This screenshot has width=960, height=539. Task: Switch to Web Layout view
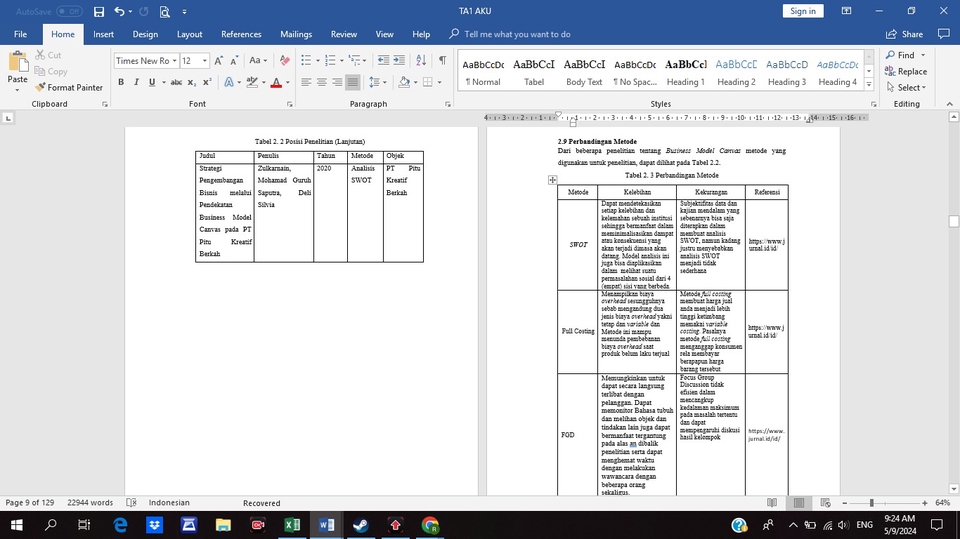tap(825, 503)
